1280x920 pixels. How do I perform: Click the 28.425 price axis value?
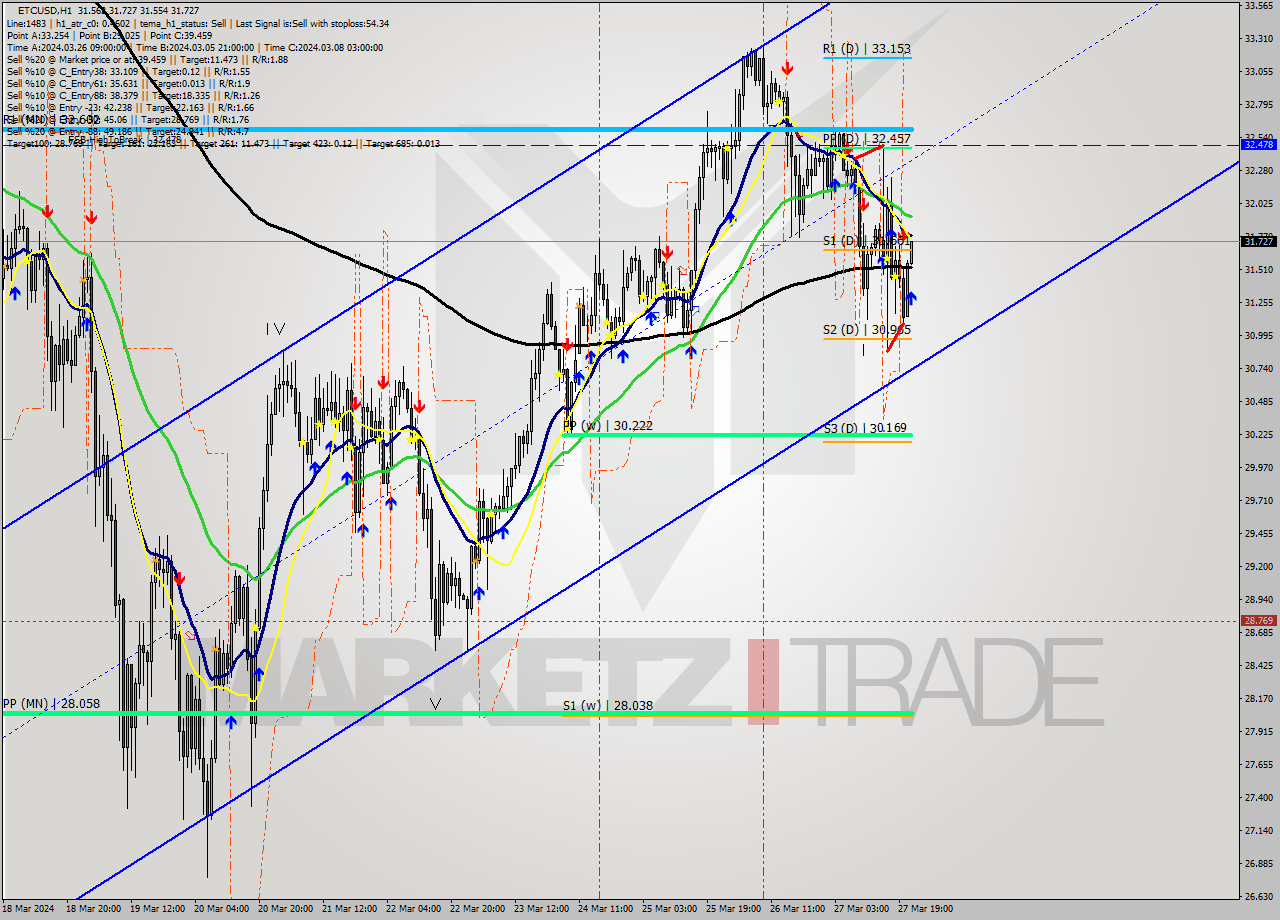(1258, 665)
